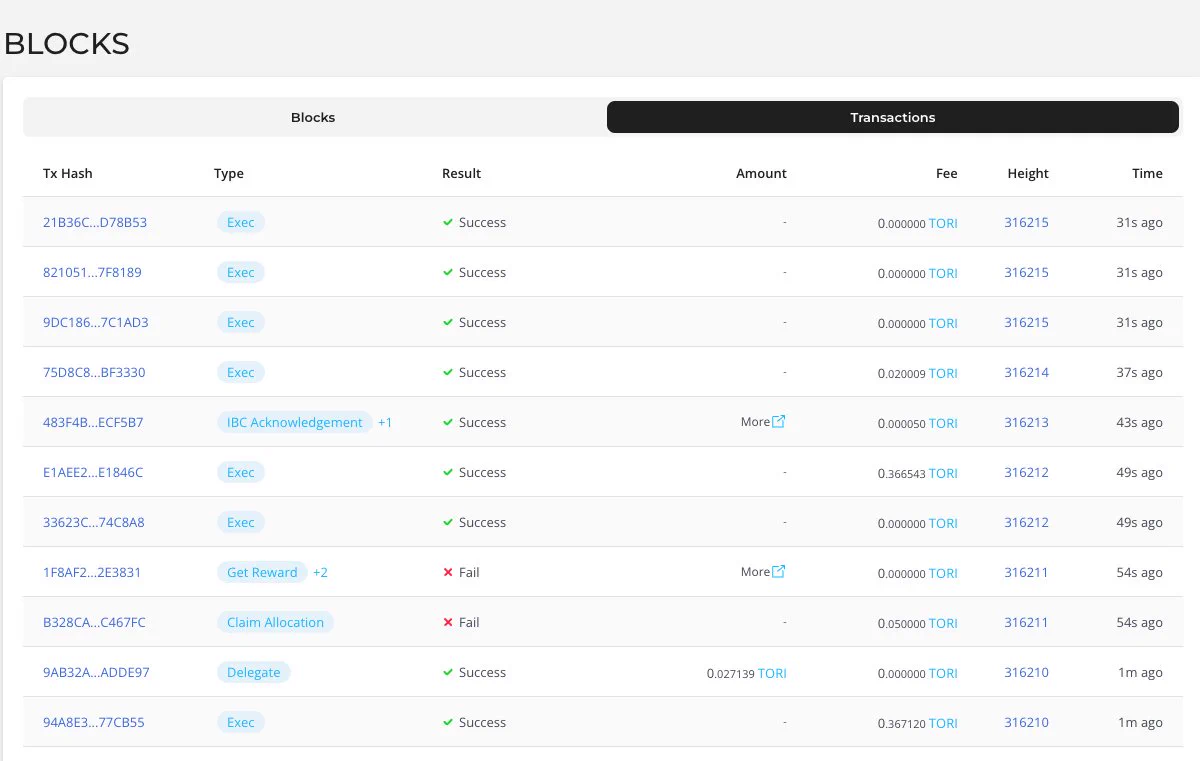
Task: Open transaction hash 94A8E3...77CB55
Action: tap(94, 722)
